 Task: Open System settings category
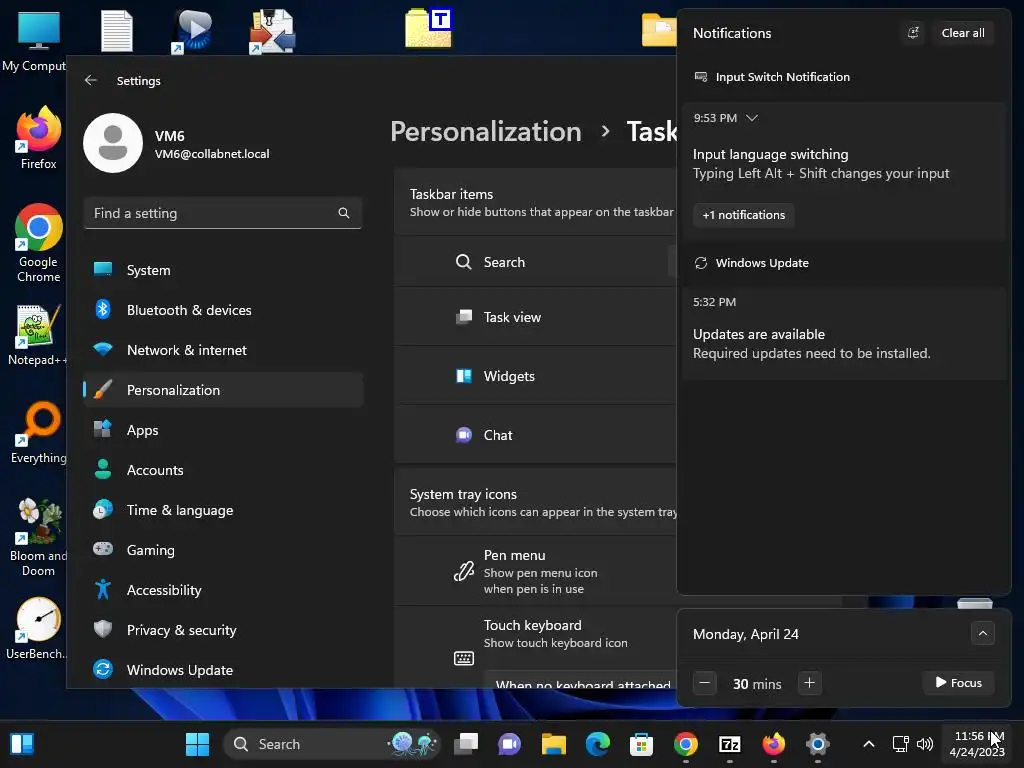[x=223, y=270]
